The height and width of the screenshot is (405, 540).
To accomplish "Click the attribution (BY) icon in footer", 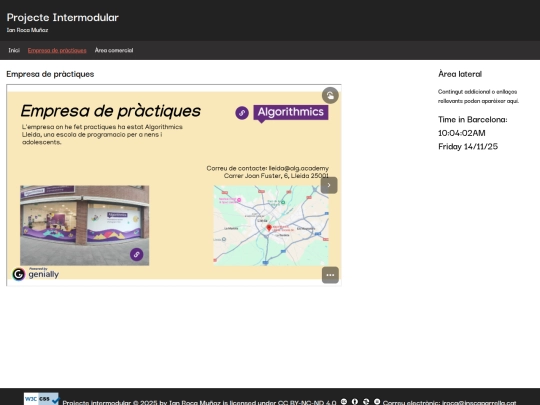I will tap(355, 402).
